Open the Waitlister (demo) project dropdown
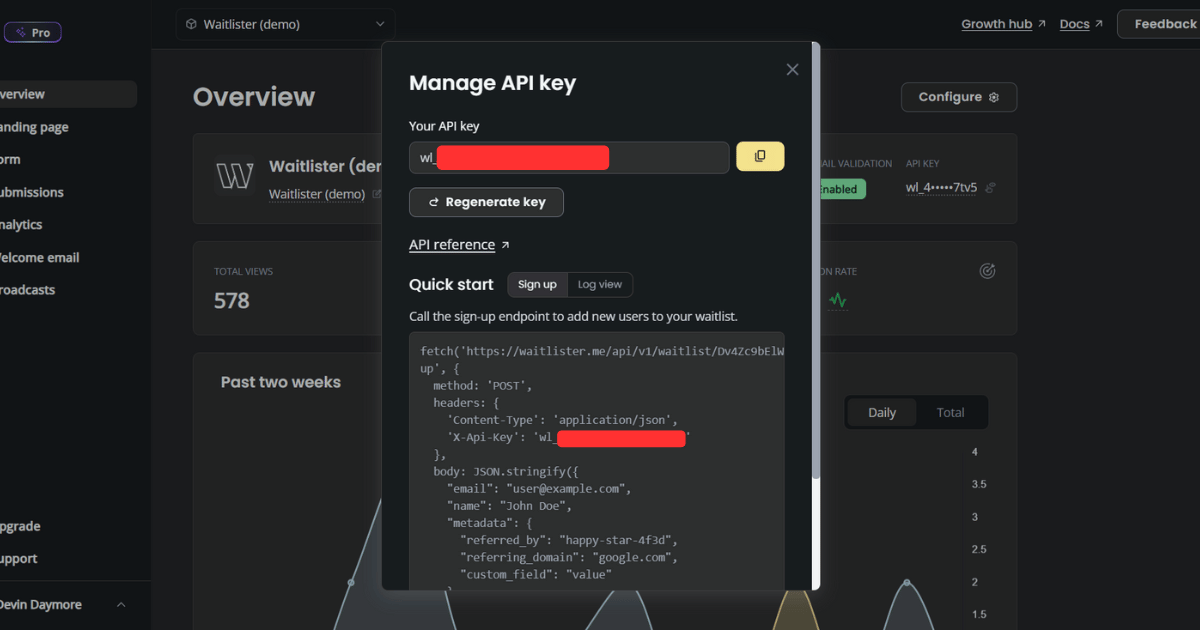1200x630 pixels. click(x=285, y=24)
